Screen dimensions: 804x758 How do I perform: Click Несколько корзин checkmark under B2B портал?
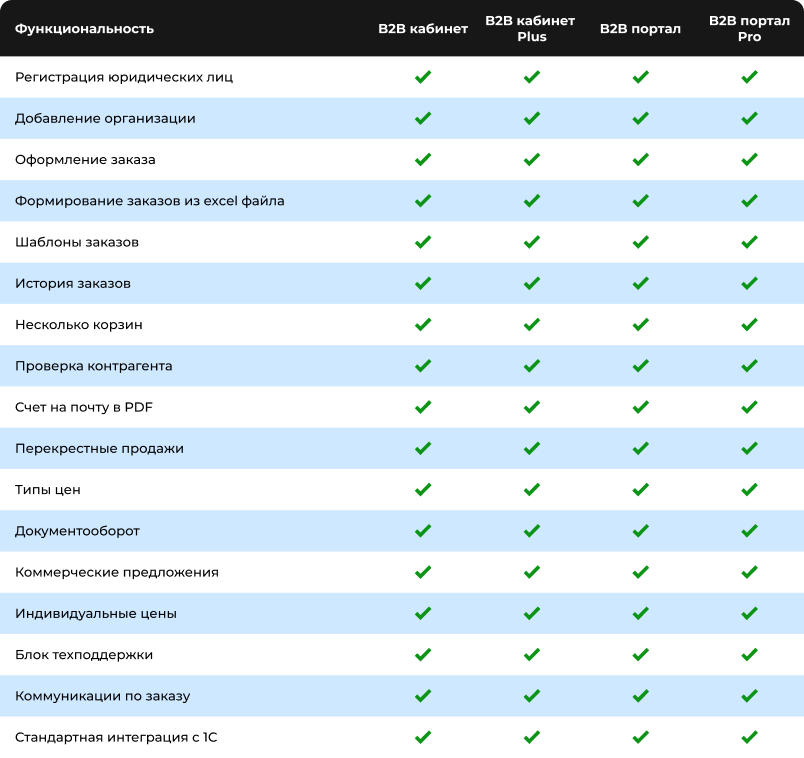point(640,325)
